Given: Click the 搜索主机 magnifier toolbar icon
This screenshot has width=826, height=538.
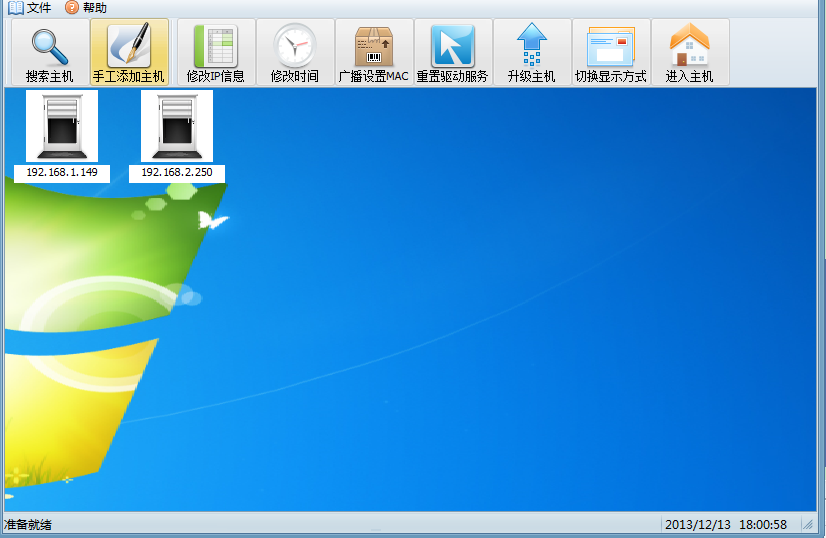Looking at the screenshot, I should 50,47.
